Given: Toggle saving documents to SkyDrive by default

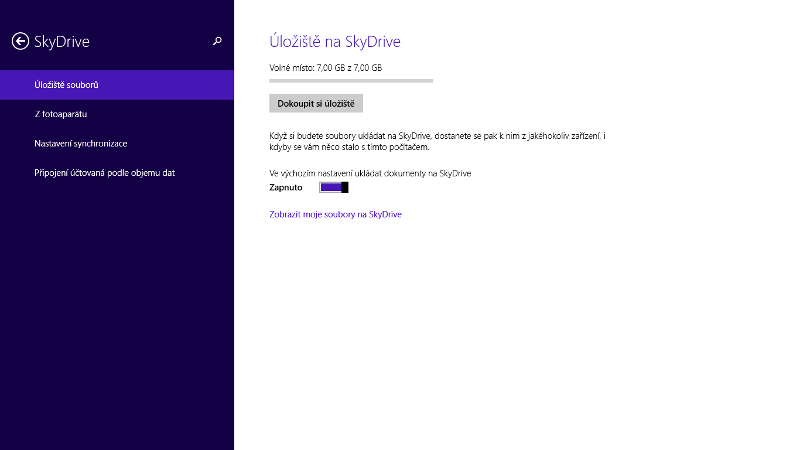Looking at the screenshot, I should pos(333,187).
